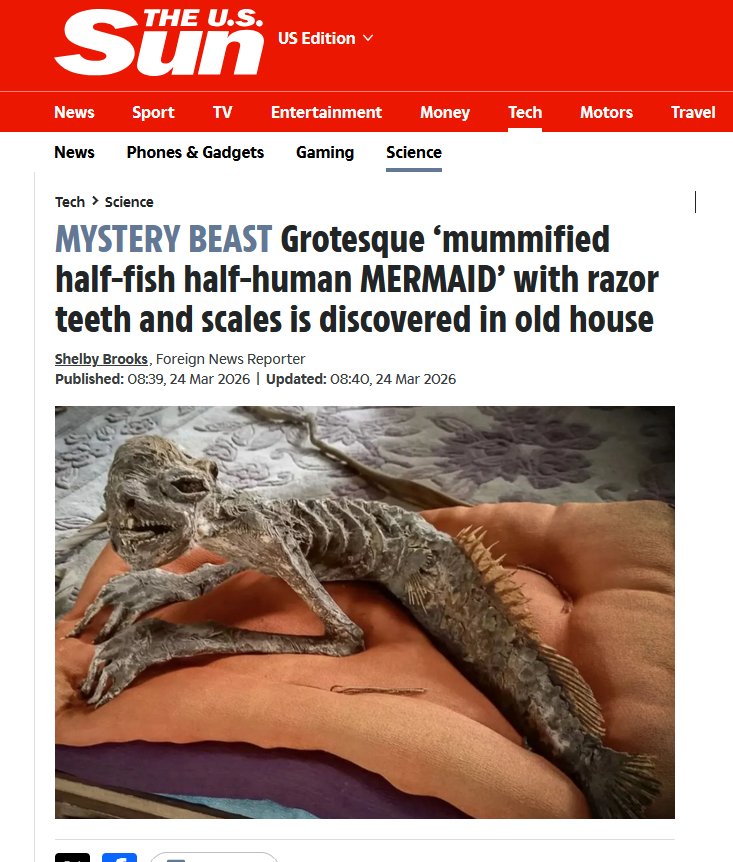Share article via black X icon

72,858
